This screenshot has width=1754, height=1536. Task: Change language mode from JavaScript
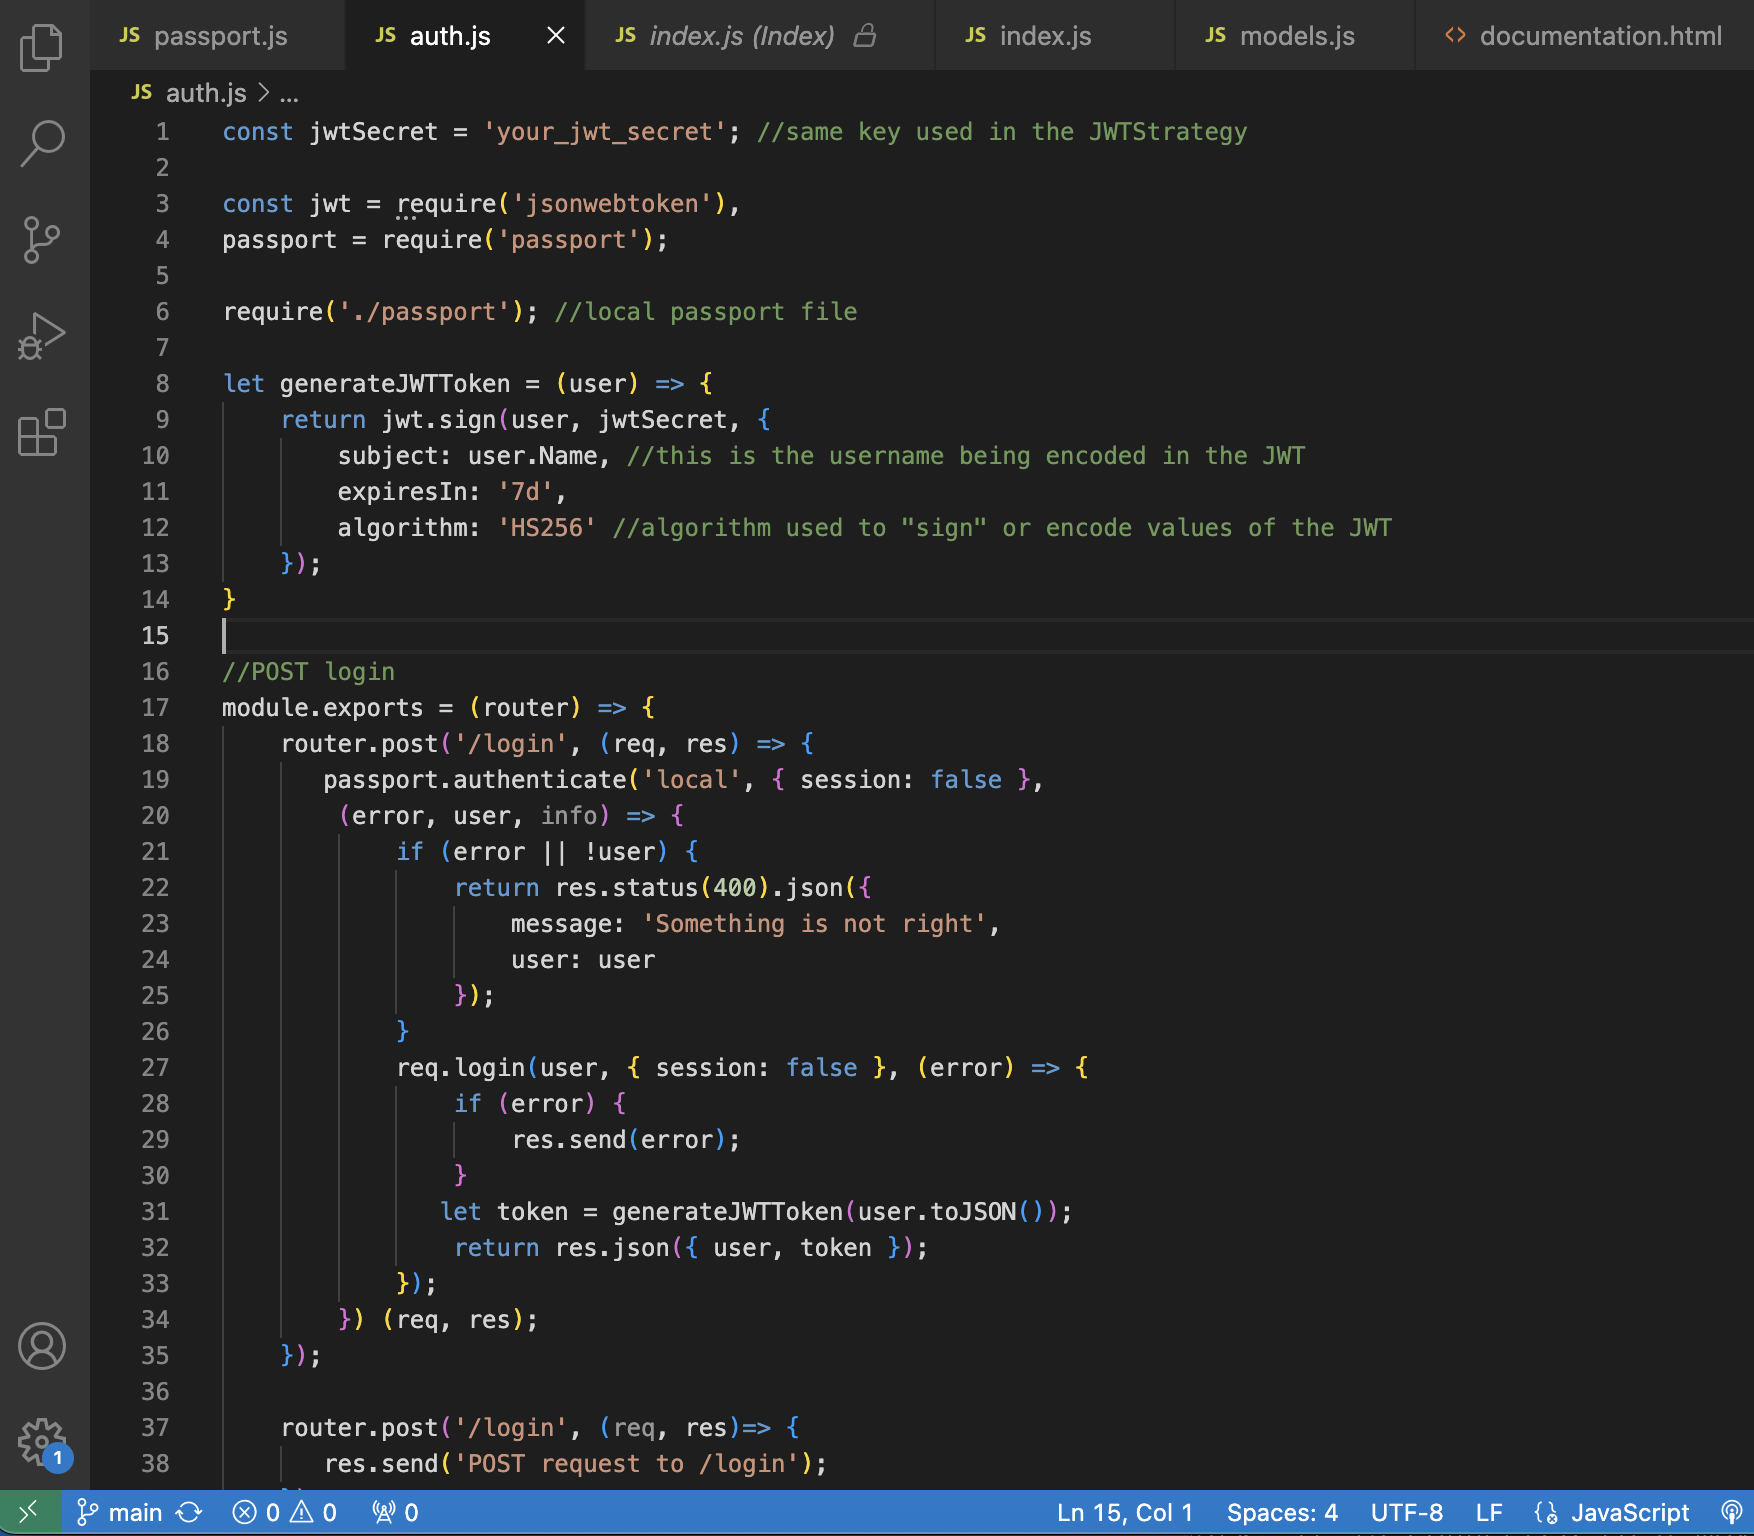point(1629,1512)
